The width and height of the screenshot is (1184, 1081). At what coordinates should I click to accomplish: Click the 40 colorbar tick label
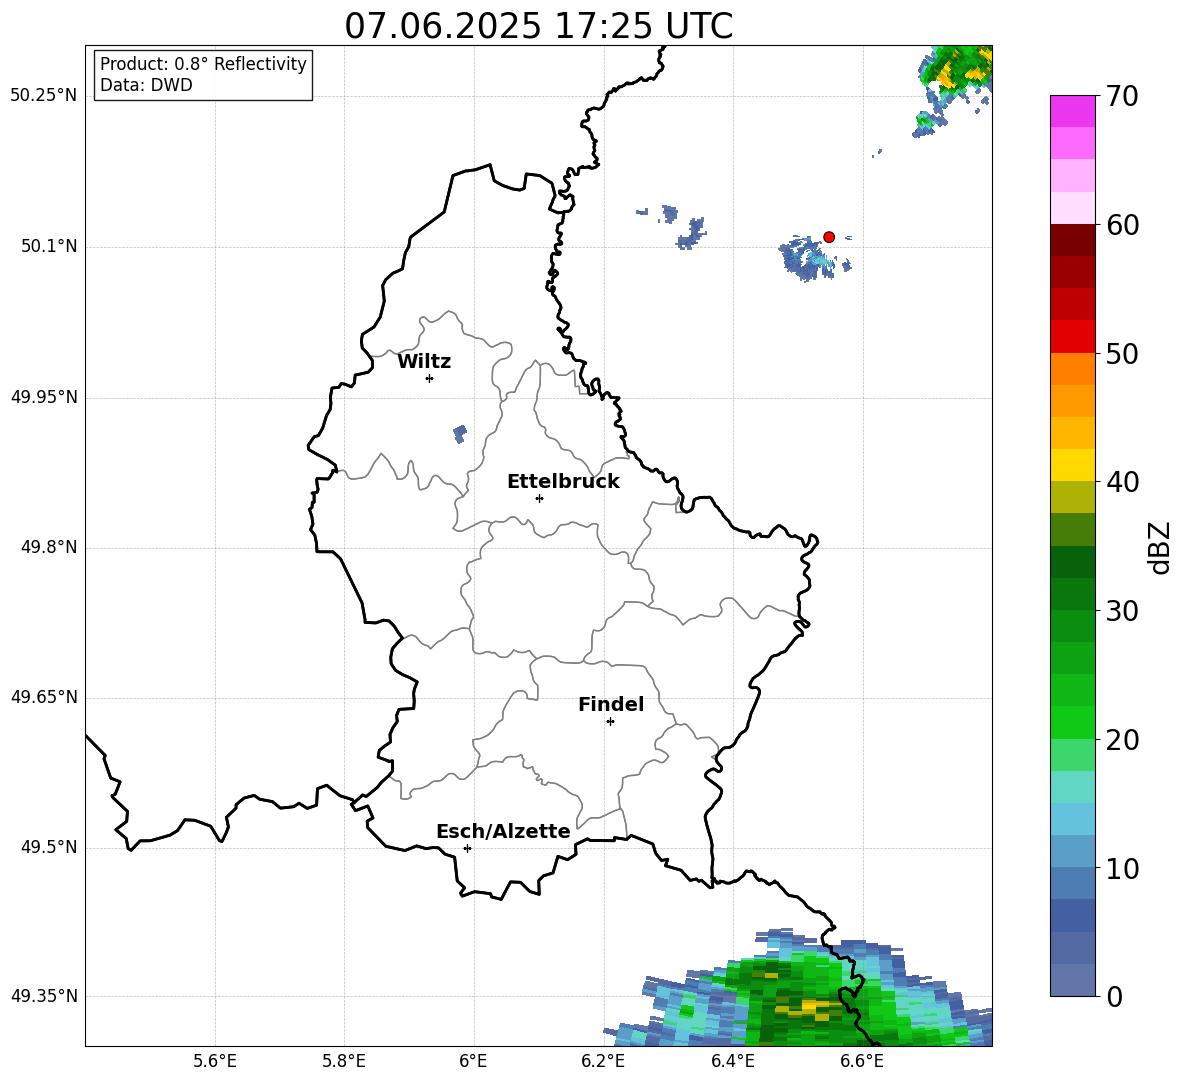[1122, 482]
